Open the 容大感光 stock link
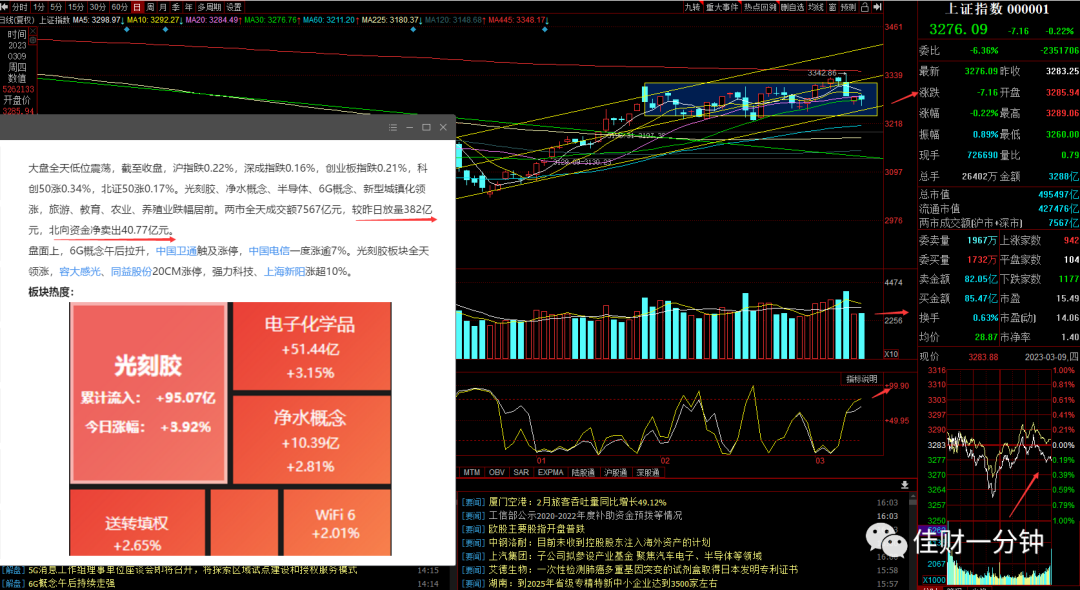The height and width of the screenshot is (590, 1080). [80, 272]
